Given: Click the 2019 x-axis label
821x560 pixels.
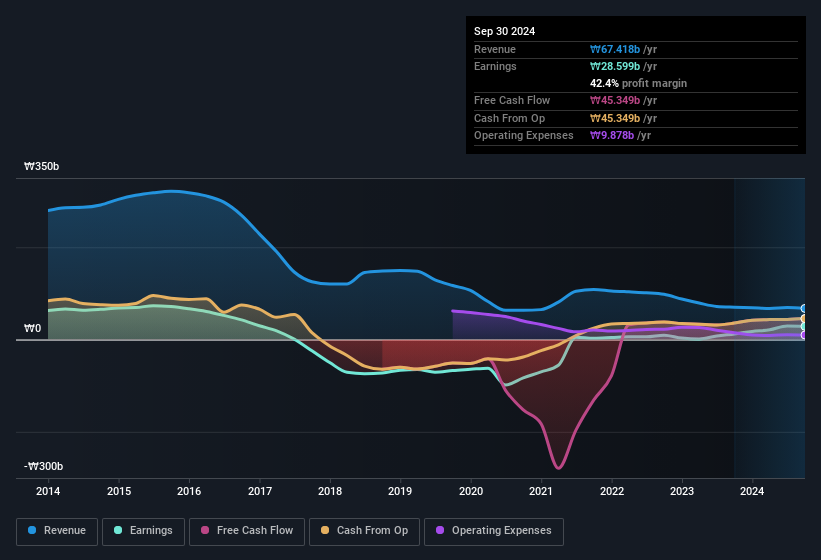Looking at the screenshot, I should coord(400,491).
